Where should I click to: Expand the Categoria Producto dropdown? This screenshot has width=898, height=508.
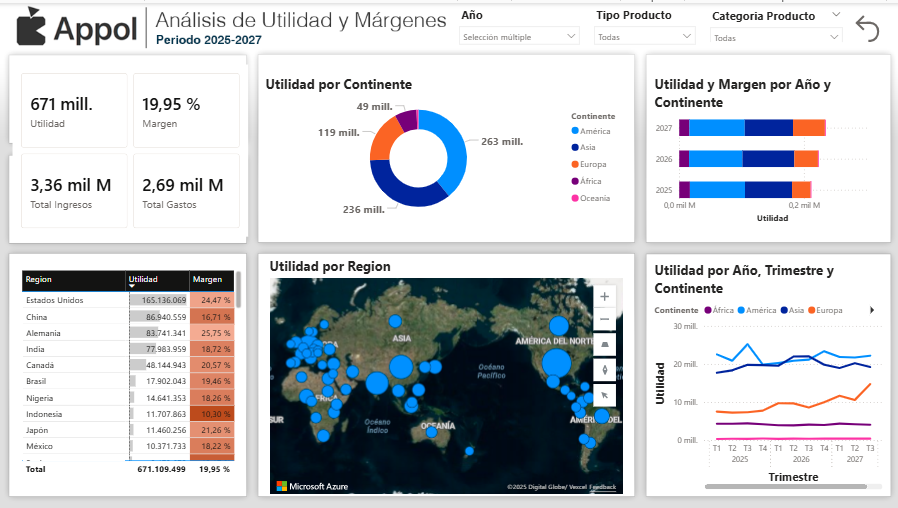click(777, 38)
